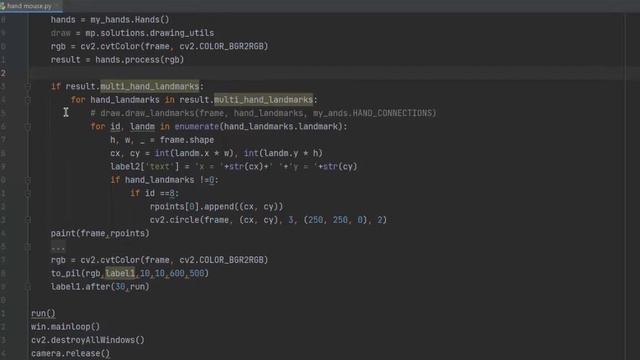
Task: Click 'win.mainloop()' line
Action: tap(65, 327)
